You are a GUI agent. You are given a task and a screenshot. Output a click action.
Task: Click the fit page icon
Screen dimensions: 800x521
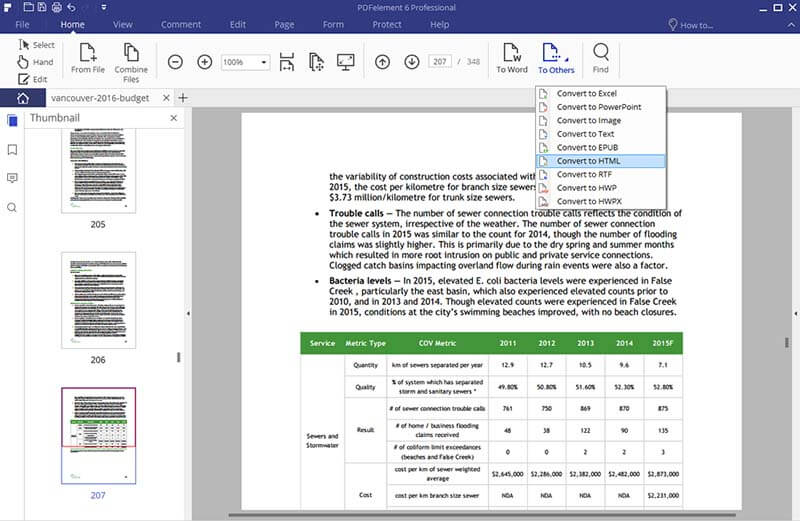(x=316, y=62)
